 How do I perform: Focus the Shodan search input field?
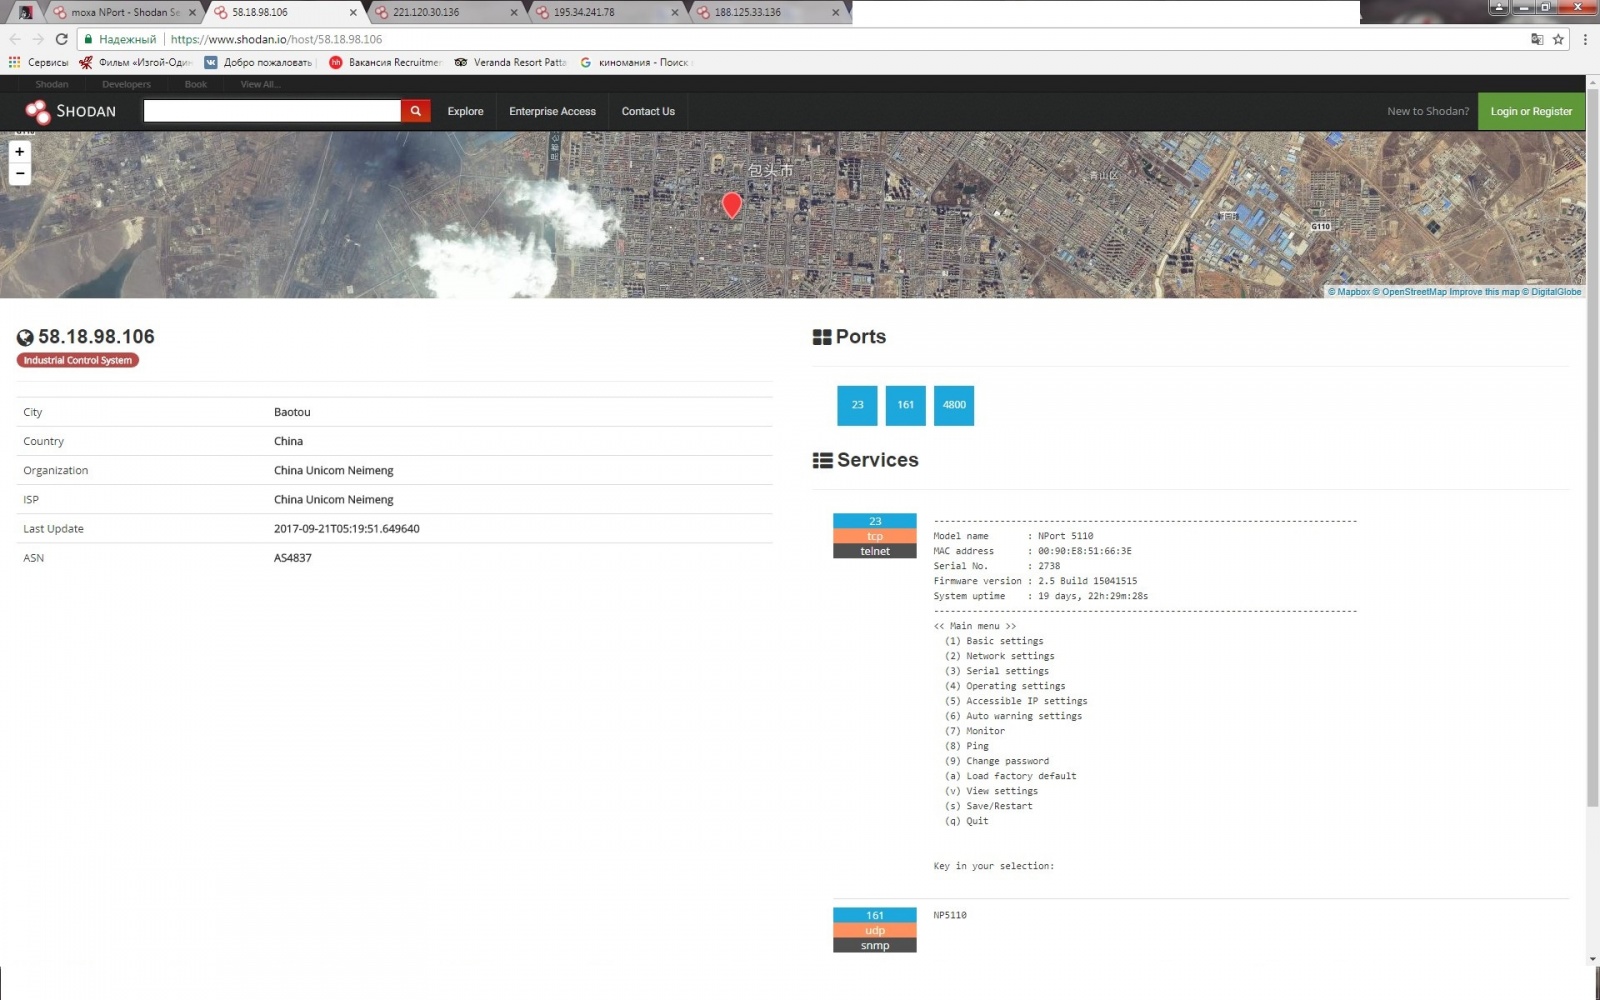272,111
